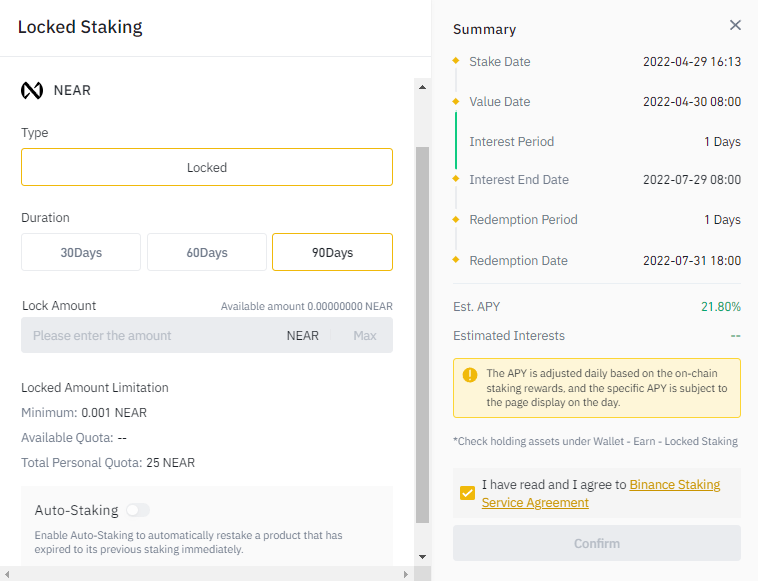Uncheck the staking agreement checkbox
The height and width of the screenshot is (581, 758).
(467, 493)
